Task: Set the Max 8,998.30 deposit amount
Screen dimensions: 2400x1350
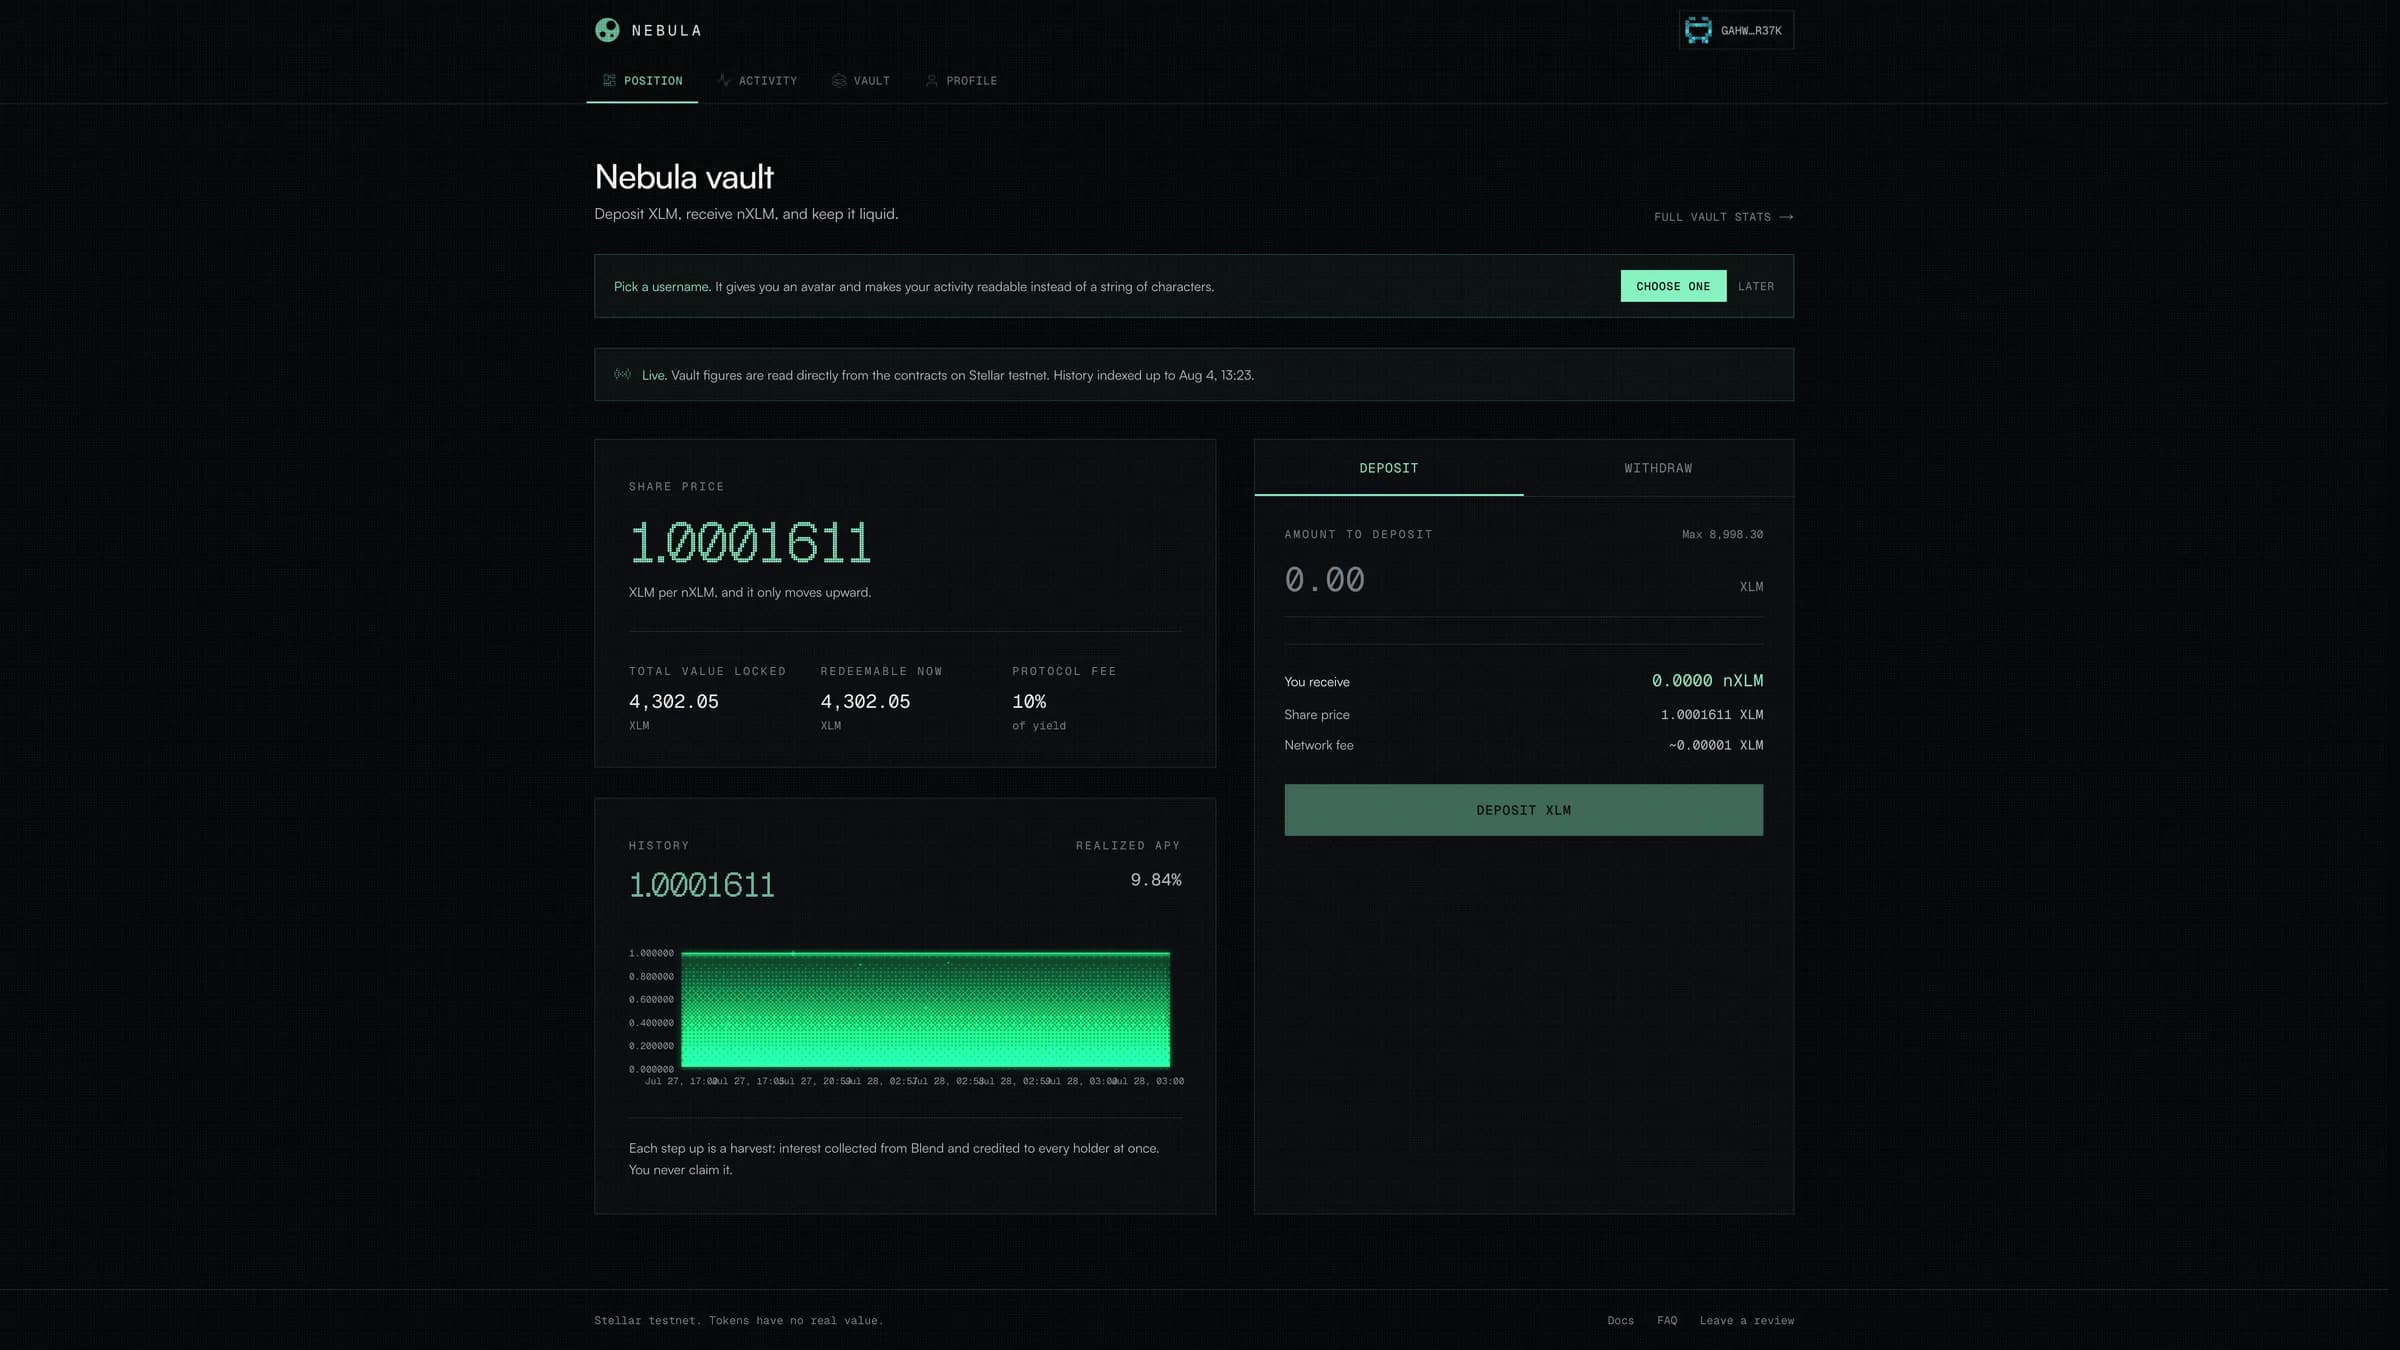Action: coord(1722,535)
